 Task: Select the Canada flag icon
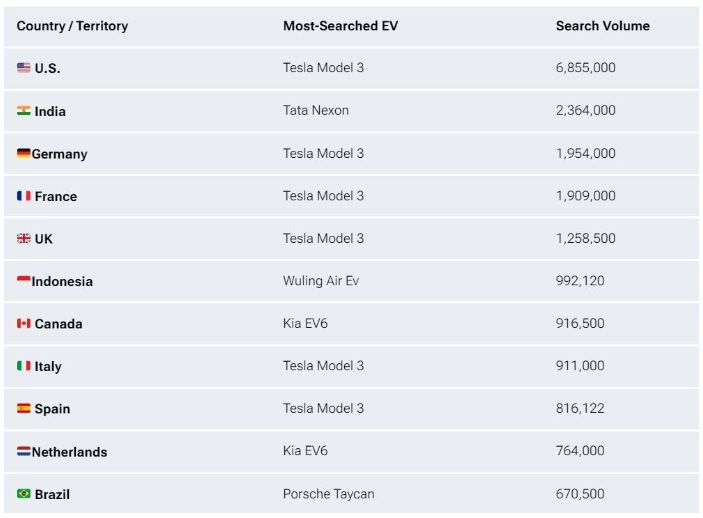[x=24, y=323]
